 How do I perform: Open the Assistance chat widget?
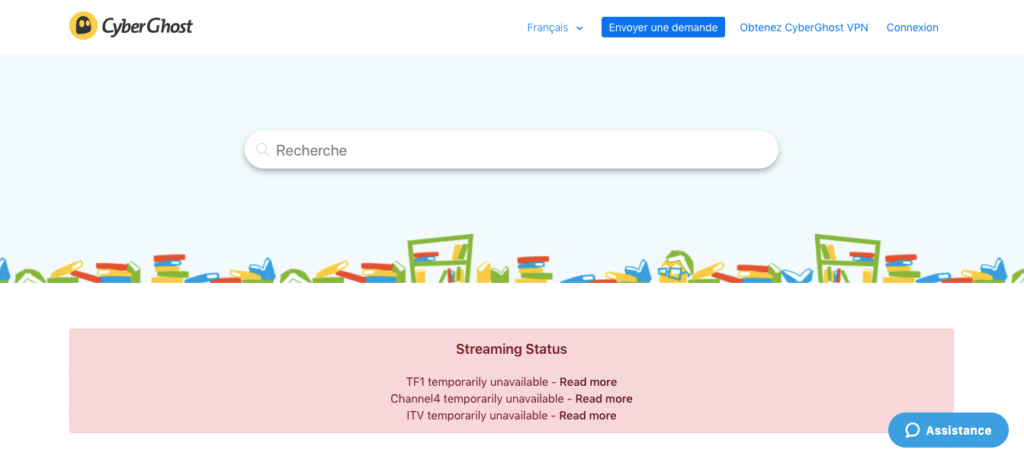point(948,430)
